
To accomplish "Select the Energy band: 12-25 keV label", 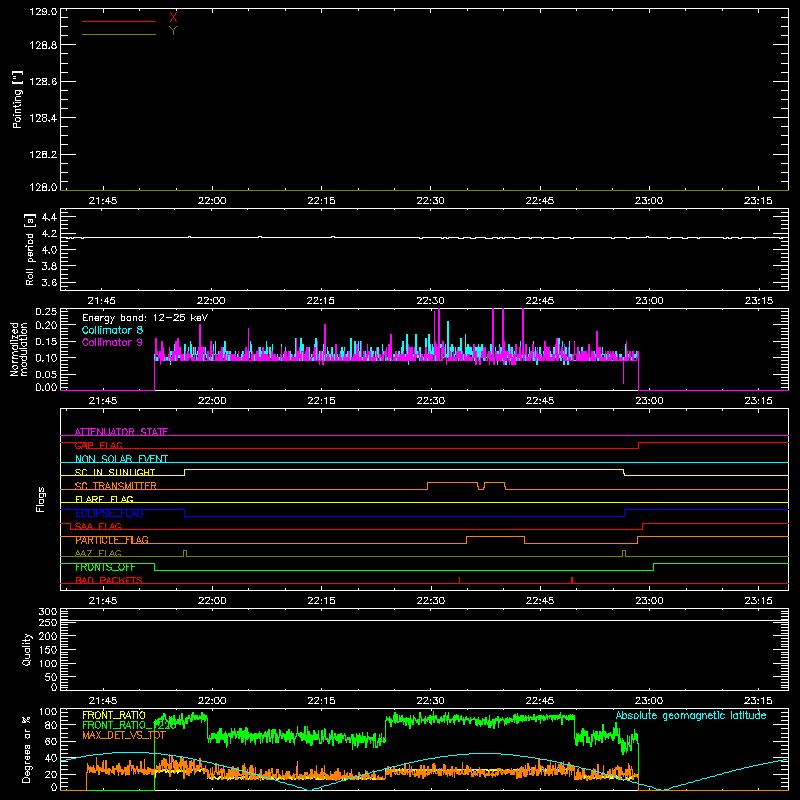I will click(x=145, y=318).
